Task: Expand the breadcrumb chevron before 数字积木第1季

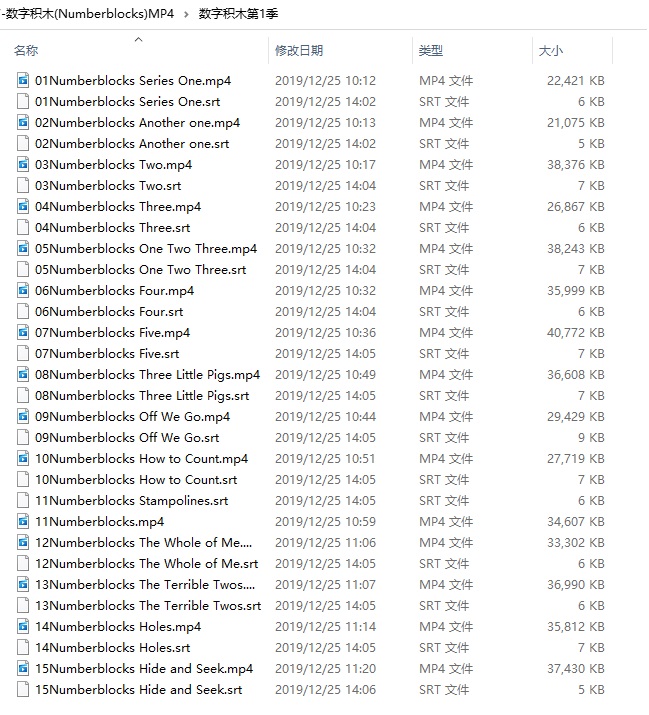Action: [x=186, y=13]
